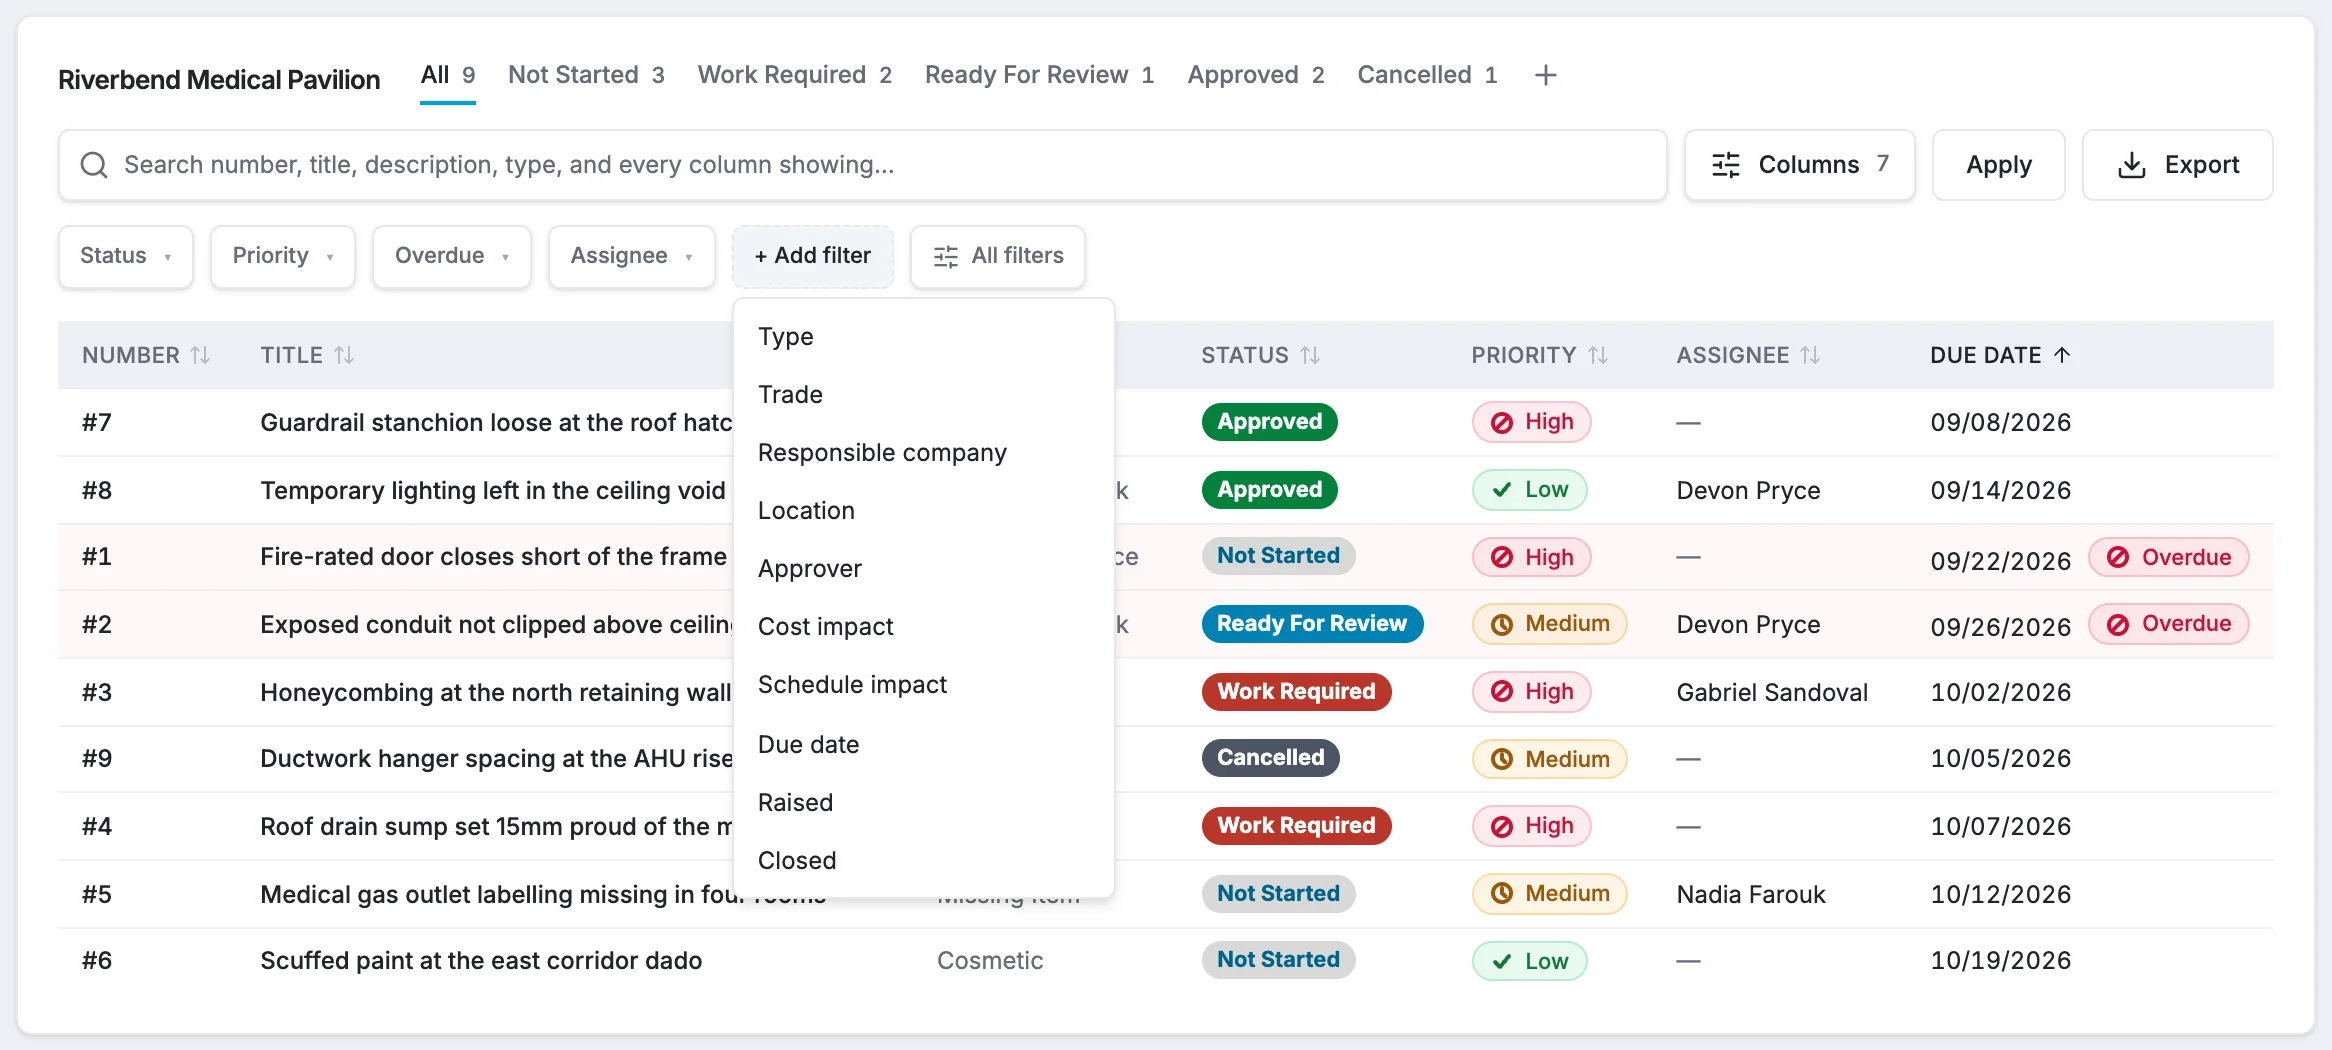Click the Cancelled status badge on row #9
Screen dimensions: 2332x1050
1270,758
